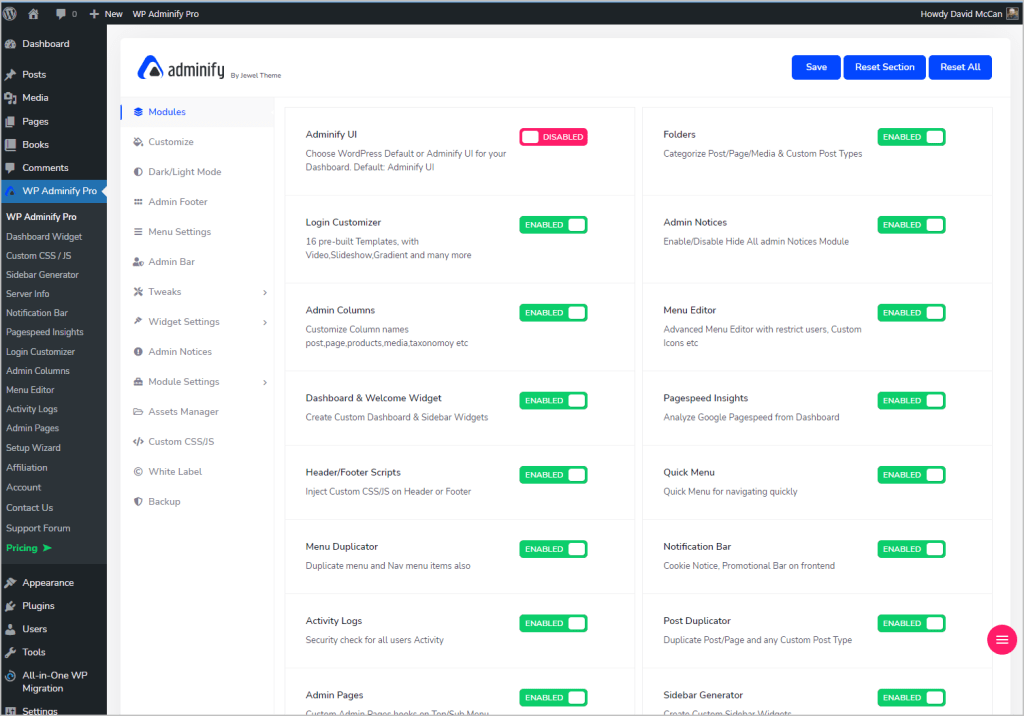The height and width of the screenshot is (716, 1024).
Task: Click the Dashboard gauge icon in WP sidebar
Action: (10, 44)
